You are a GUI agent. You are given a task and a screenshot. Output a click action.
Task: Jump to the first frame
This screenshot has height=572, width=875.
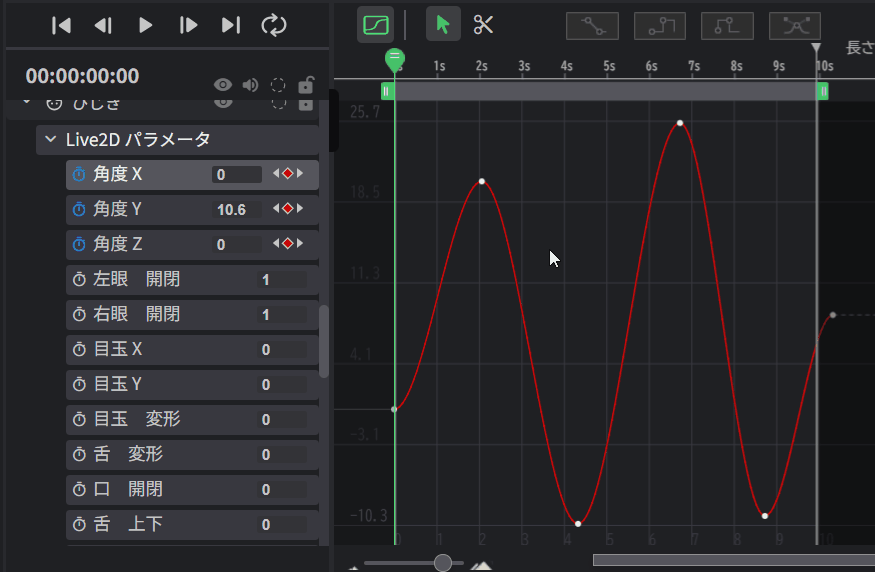coord(61,25)
